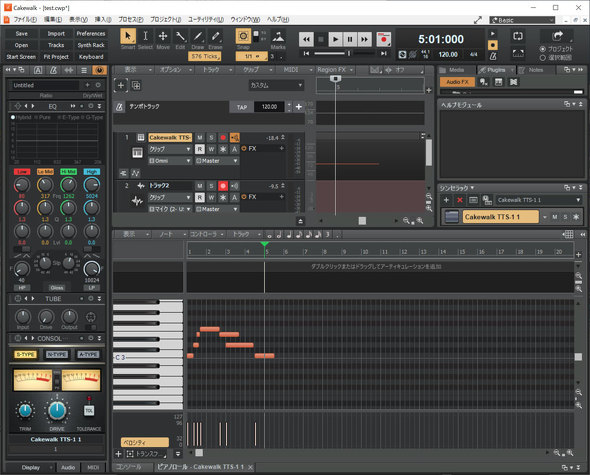This screenshot has height=475, width=590.
Task: Open the 576 Ticks nudge dropdown
Action: (204, 56)
